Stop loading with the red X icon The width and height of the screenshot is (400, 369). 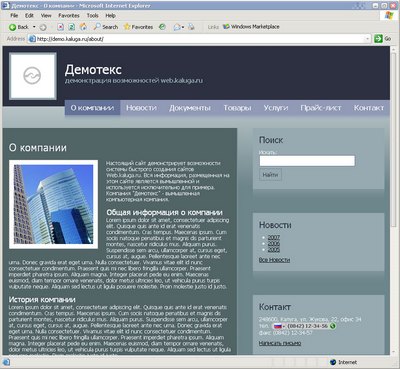point(61,27)
